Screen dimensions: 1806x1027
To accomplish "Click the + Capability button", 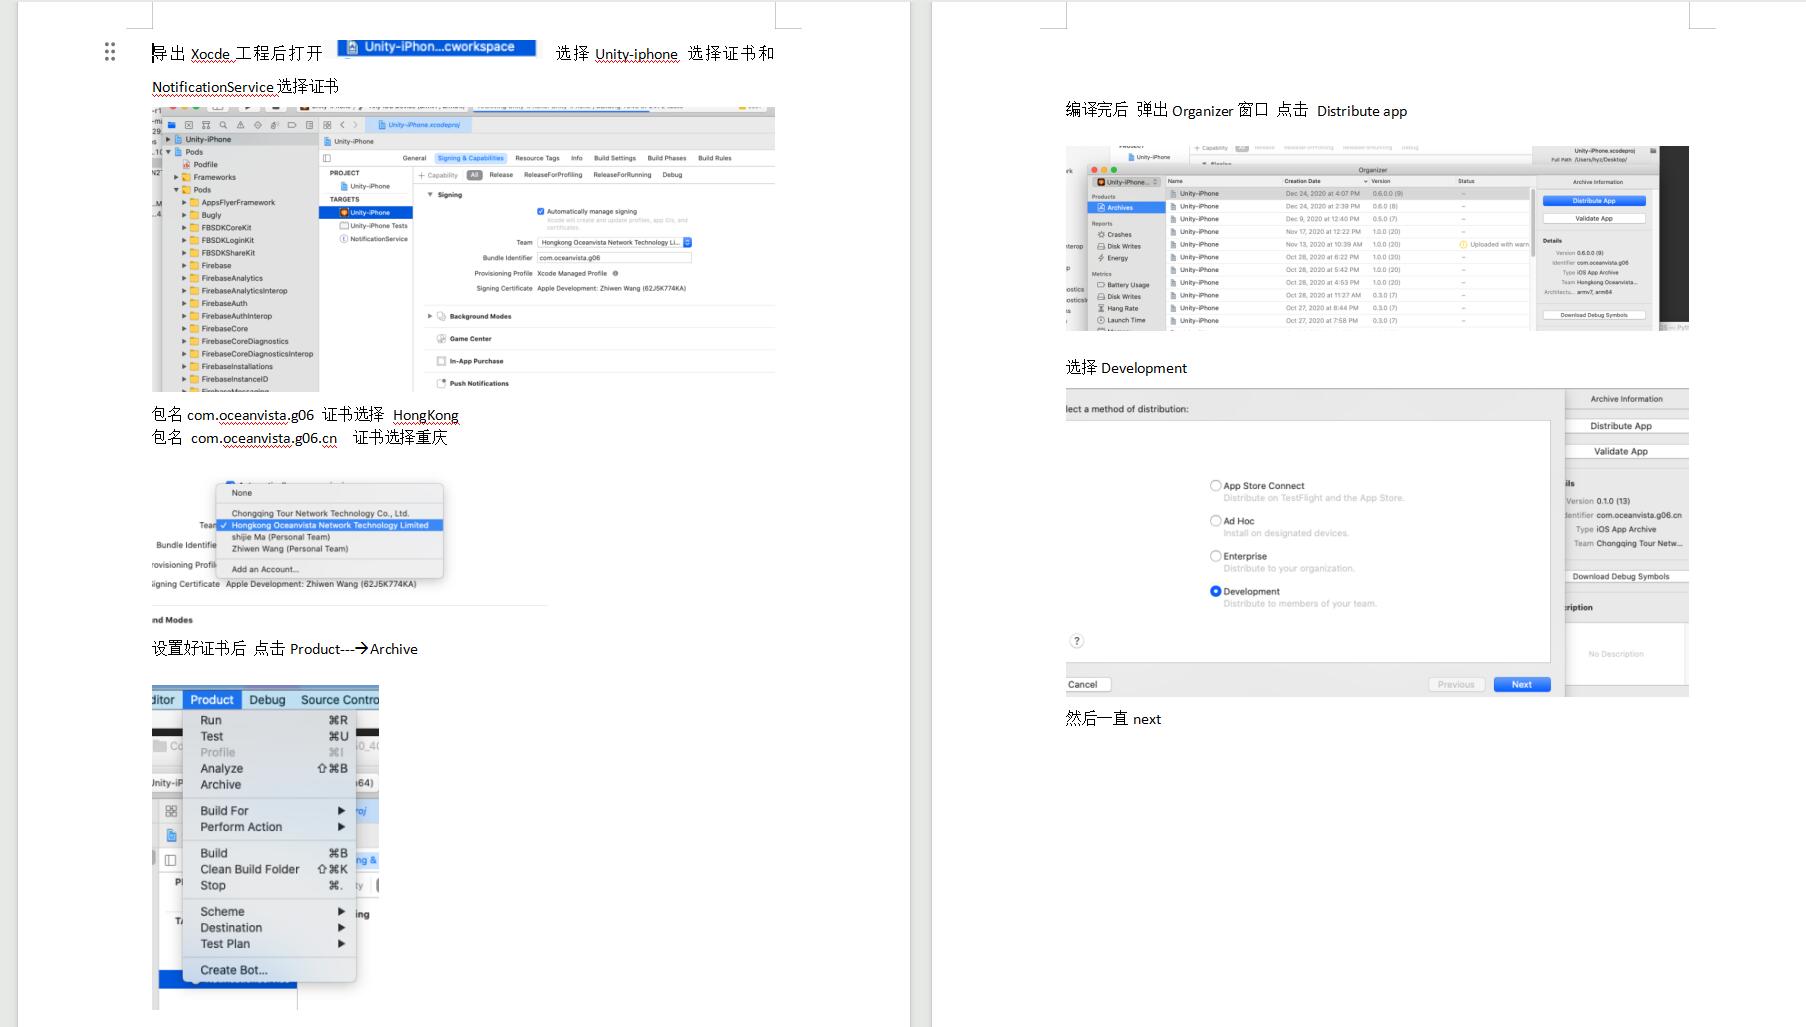I will click(x=438, y=175).
